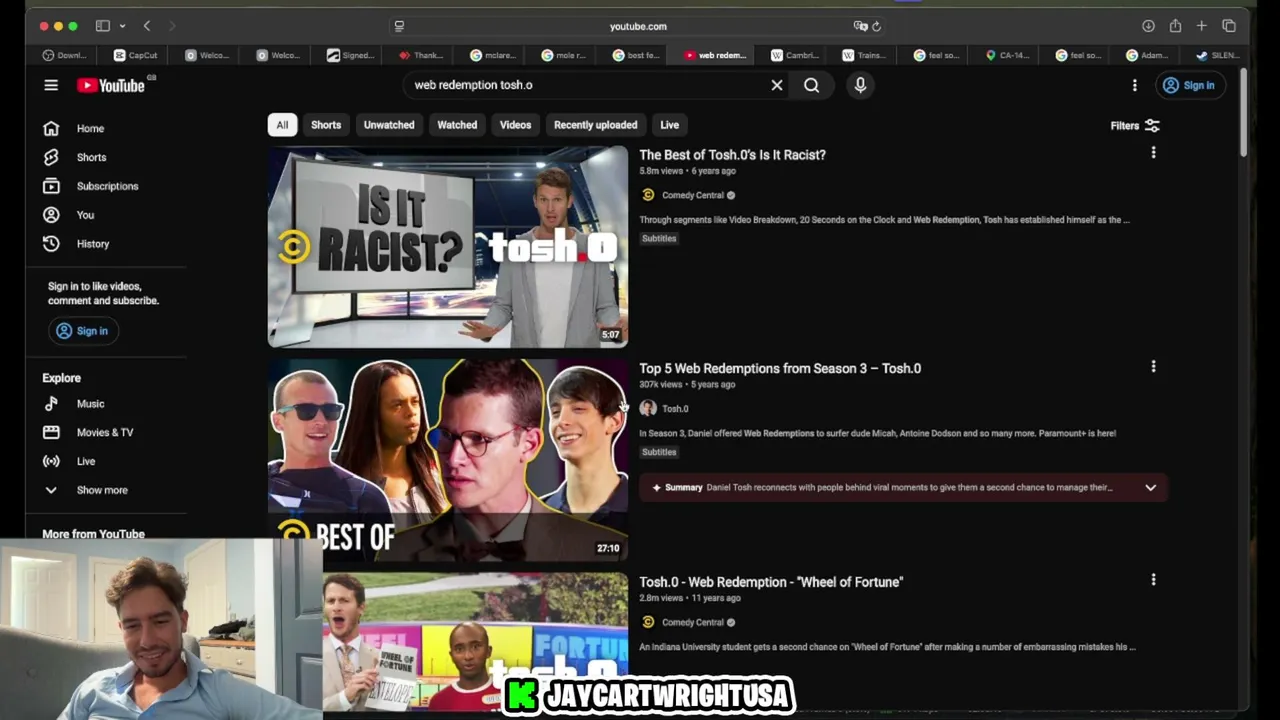This screenshot has width=1280, height=720.
Task: Click the translate icon in the address bar
Action: [859, 26]
